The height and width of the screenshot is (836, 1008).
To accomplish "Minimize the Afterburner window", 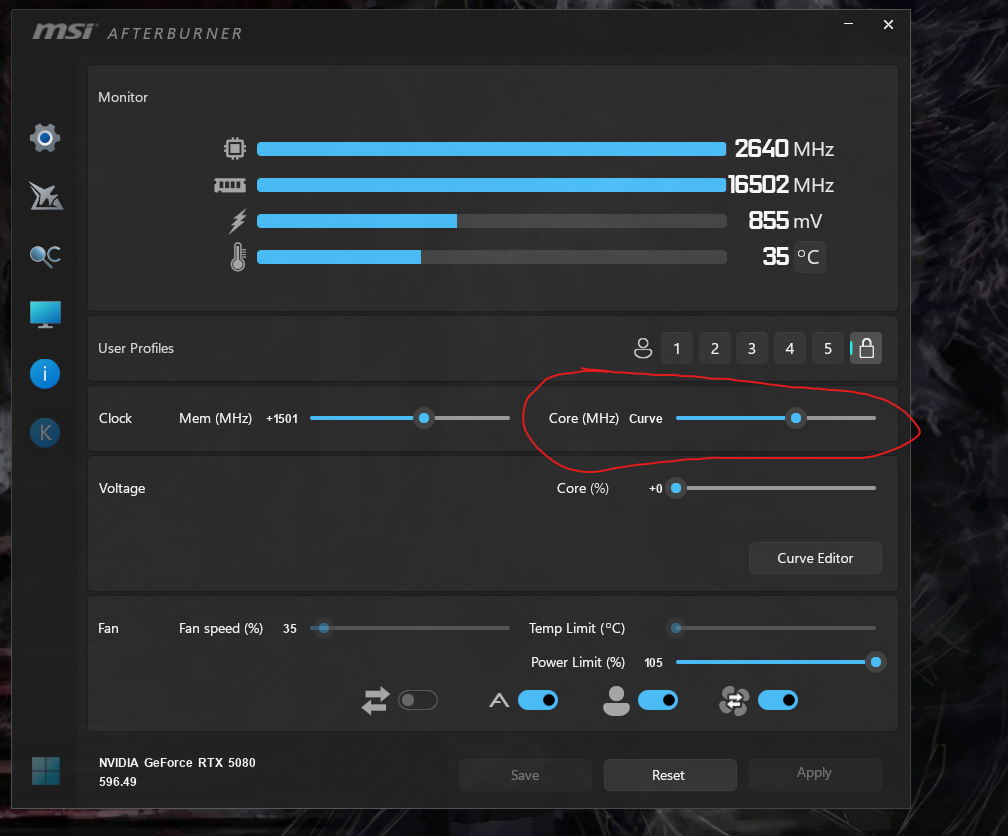I will (849, 24).
